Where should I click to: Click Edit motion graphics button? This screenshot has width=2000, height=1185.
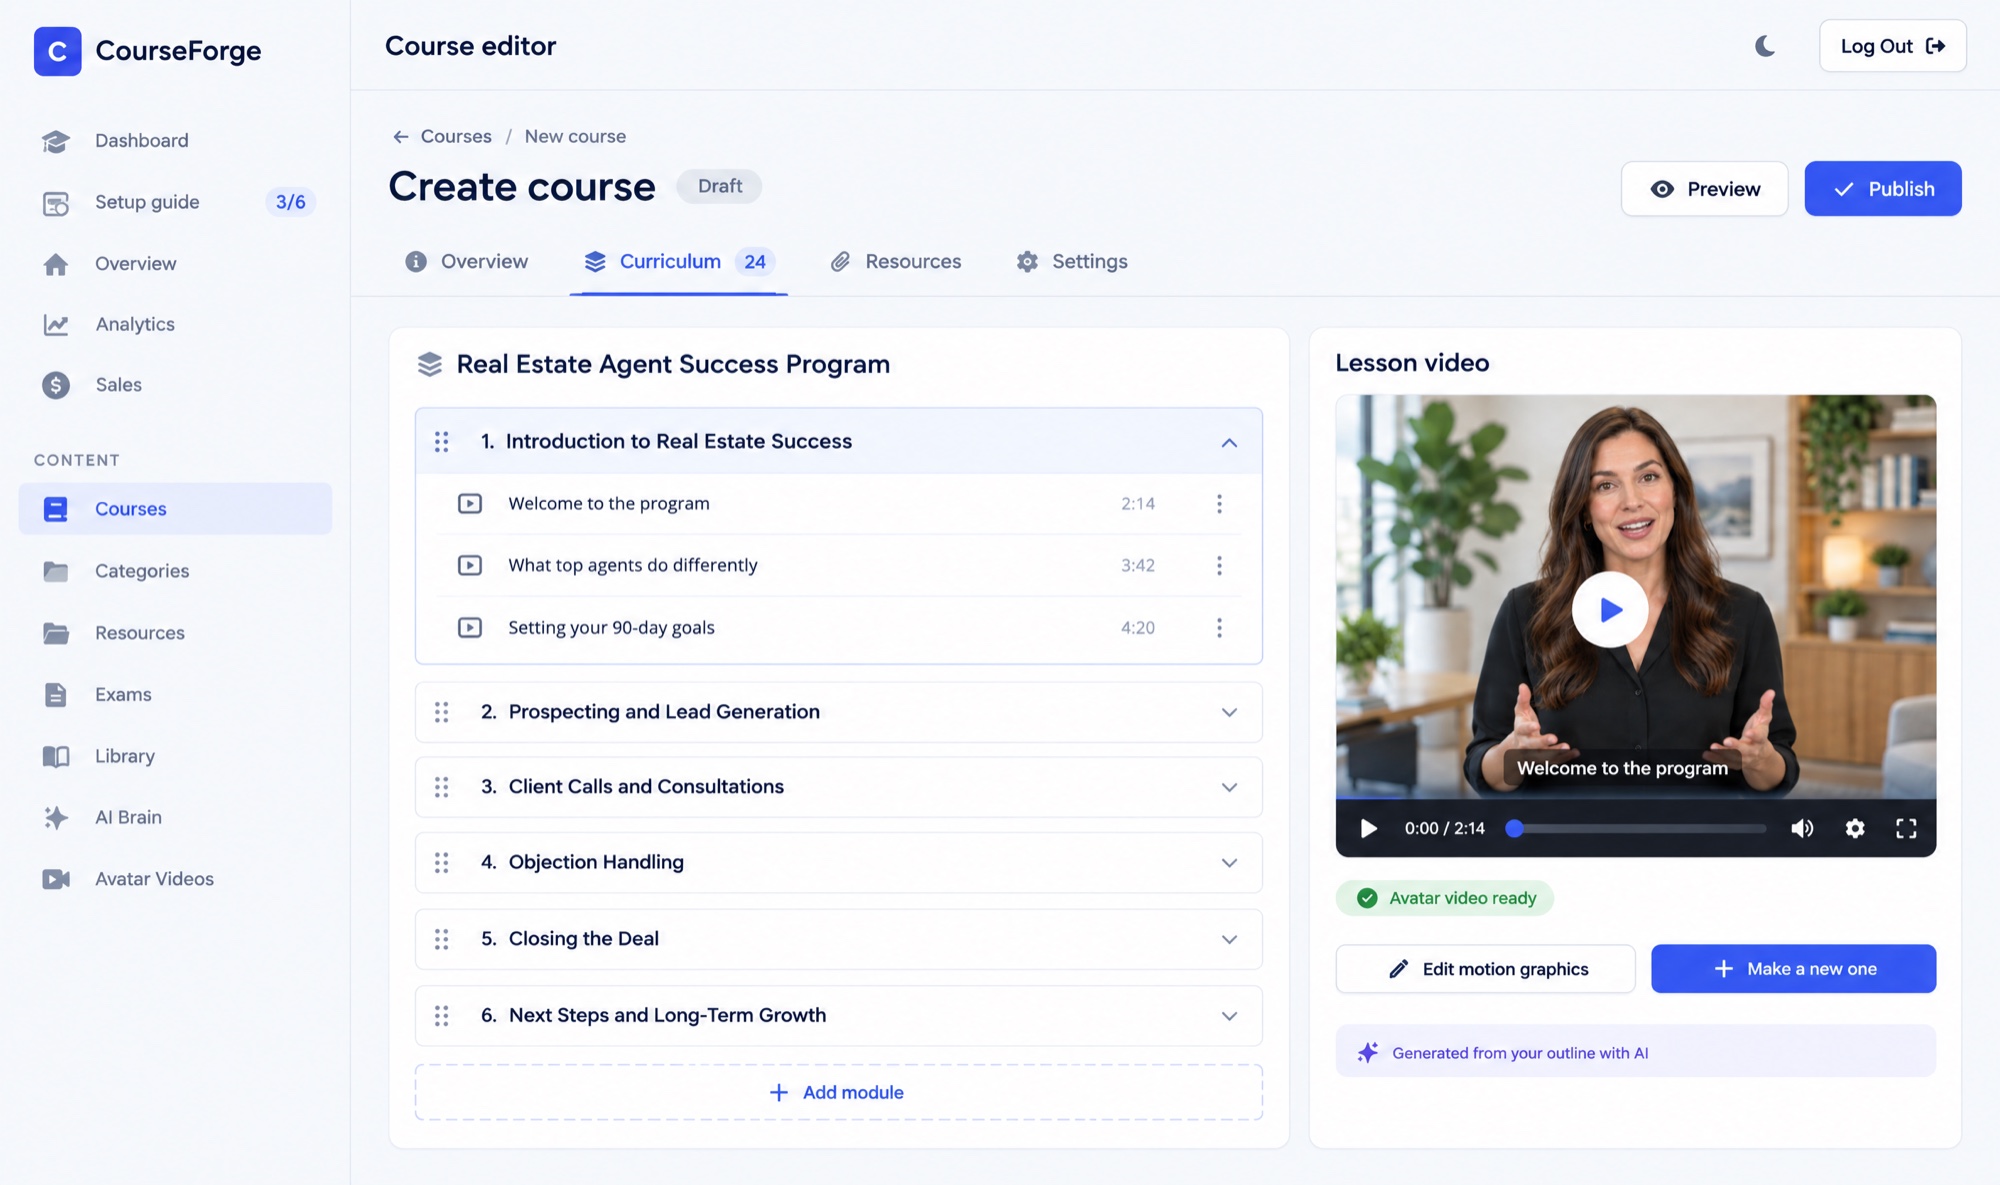[1485, 969]
